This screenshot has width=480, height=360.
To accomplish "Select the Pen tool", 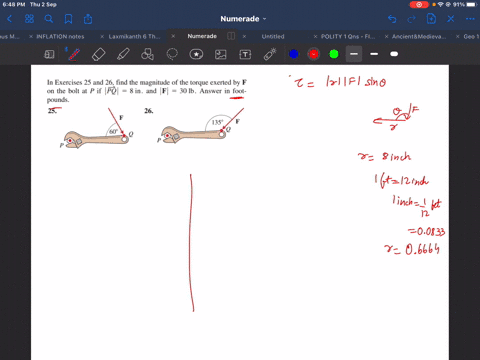I will pos(74,54).
